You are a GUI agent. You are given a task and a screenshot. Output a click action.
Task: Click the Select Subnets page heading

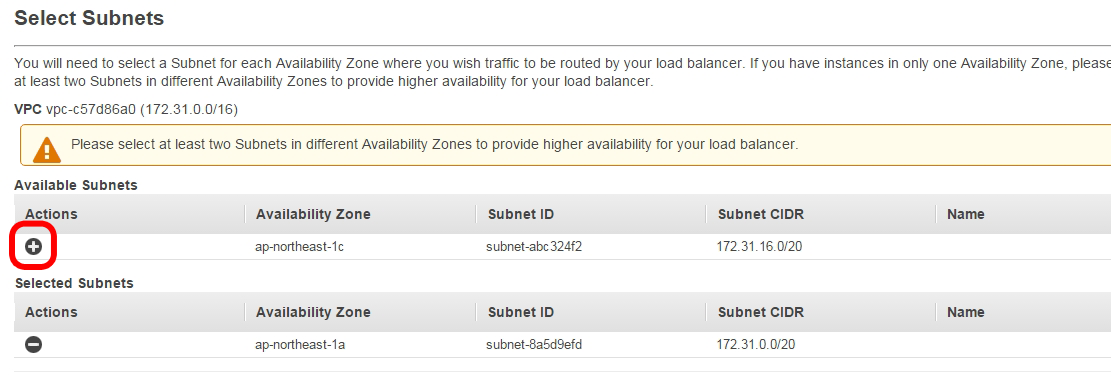pyautogui.click(x=89, y=18)
